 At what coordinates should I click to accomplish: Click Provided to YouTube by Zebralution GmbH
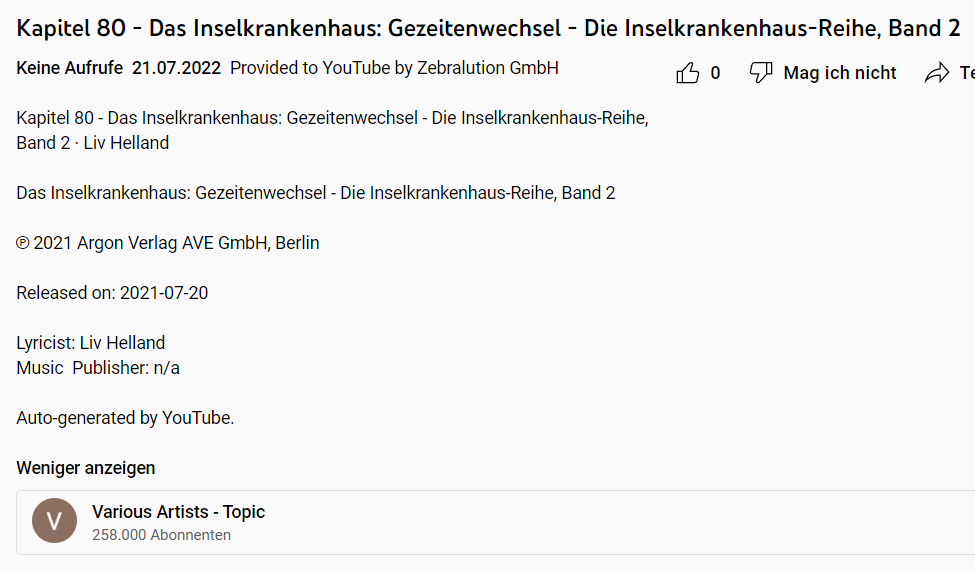coord(394,68)
